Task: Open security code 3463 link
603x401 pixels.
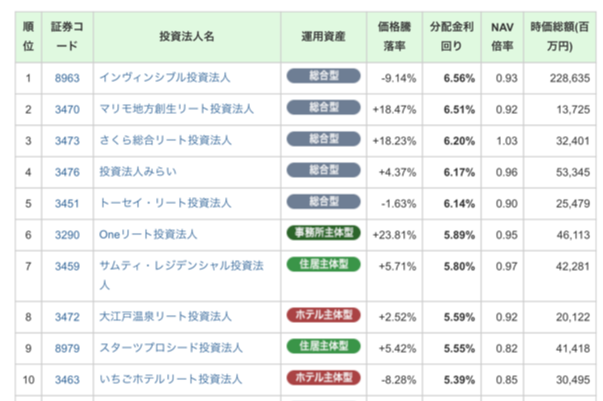Action: 67,380
